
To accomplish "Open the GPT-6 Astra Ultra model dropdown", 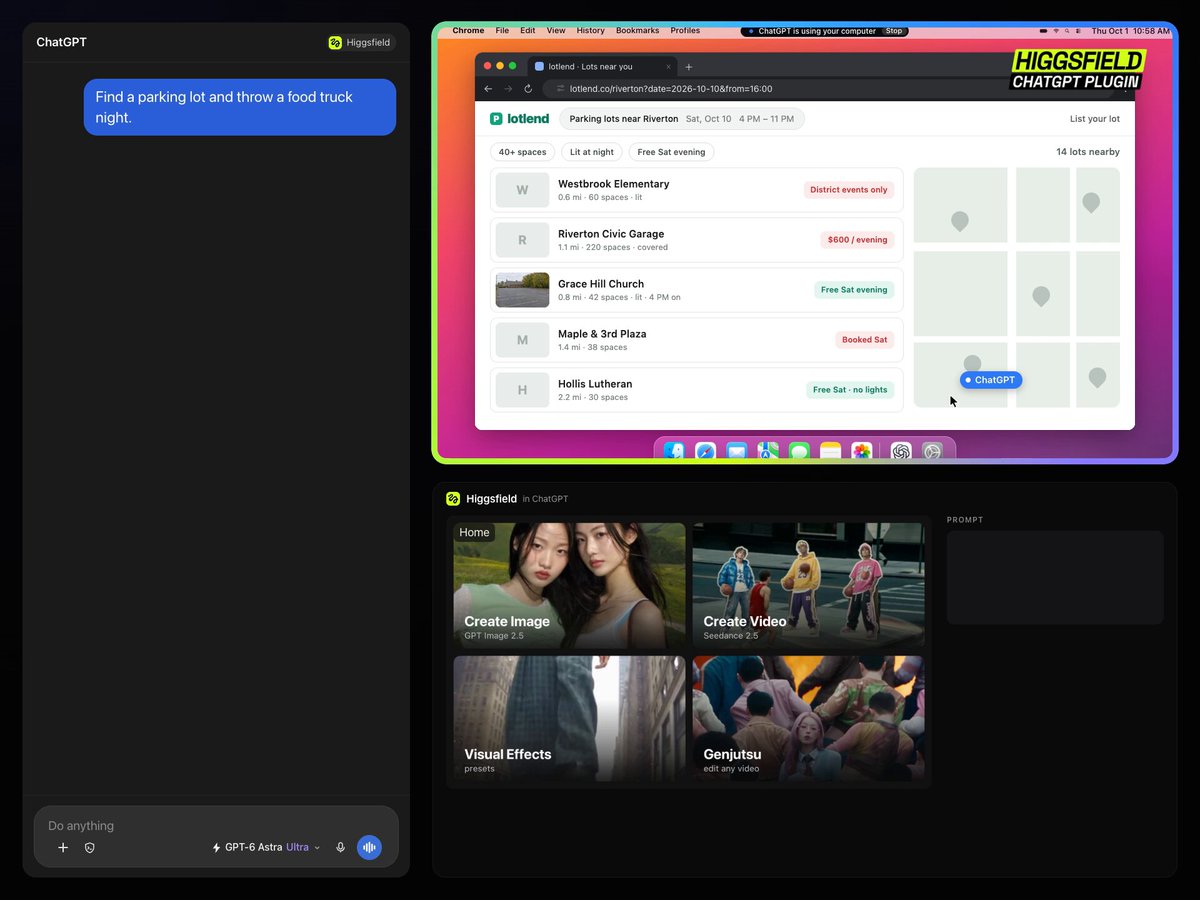I will [266, 847].
